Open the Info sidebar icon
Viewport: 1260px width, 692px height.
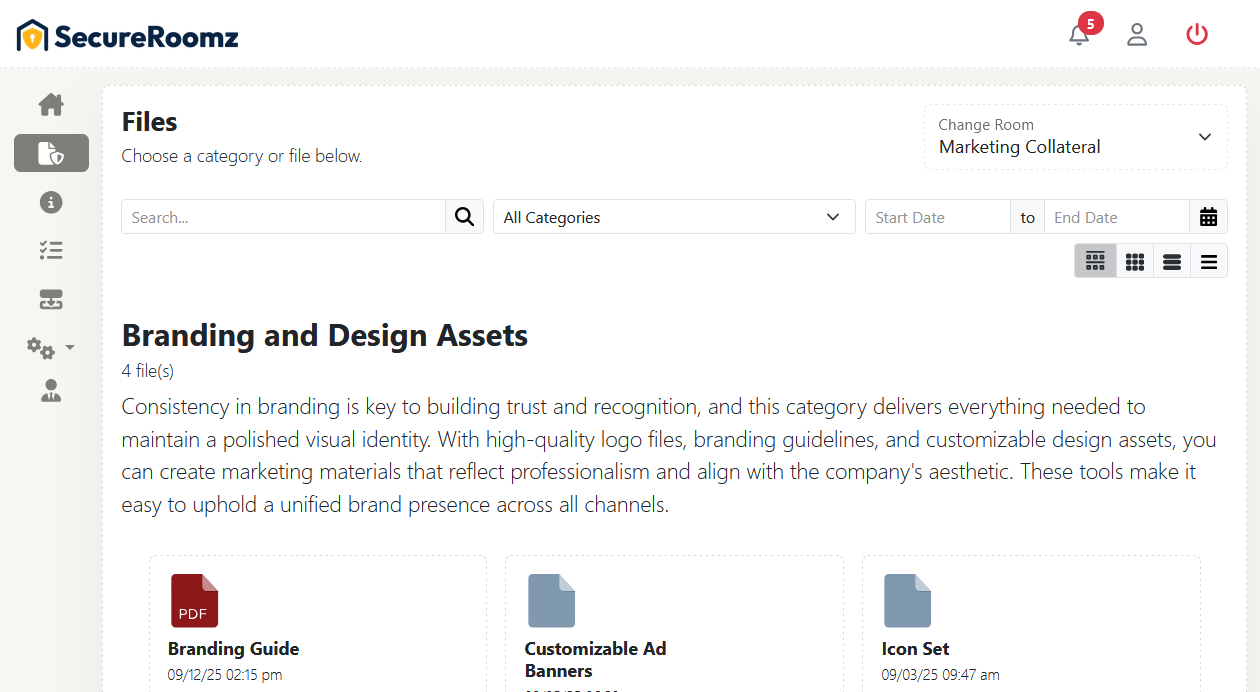pyautogui.click(x=51, y=202)
